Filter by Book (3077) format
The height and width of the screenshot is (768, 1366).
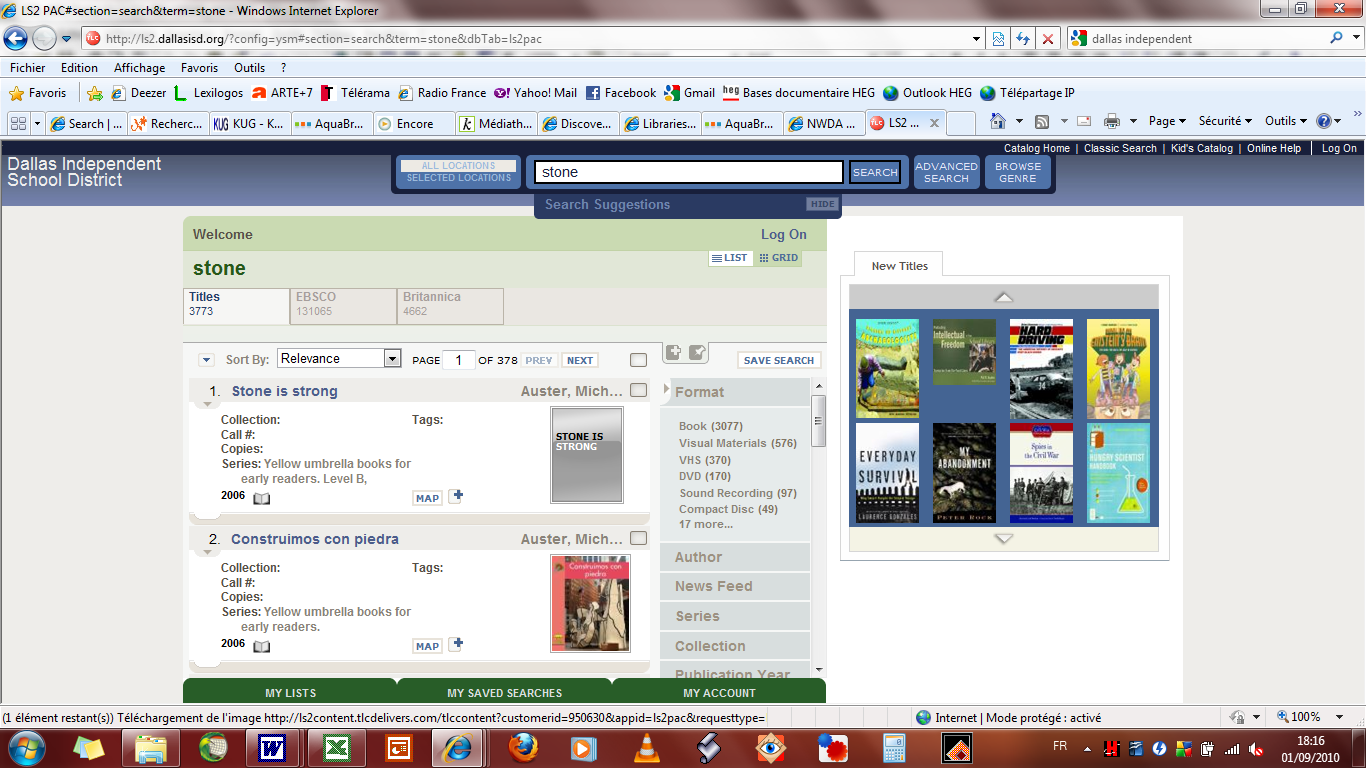[711, 426]
